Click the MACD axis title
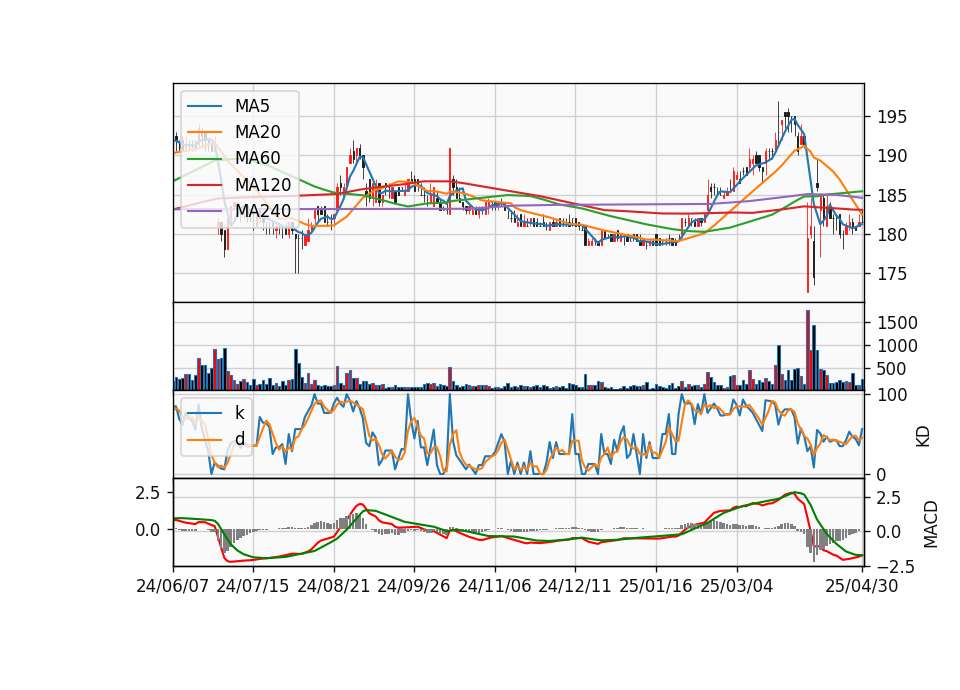The width and height of the screenshot is (960, 690). pos(931,524)
